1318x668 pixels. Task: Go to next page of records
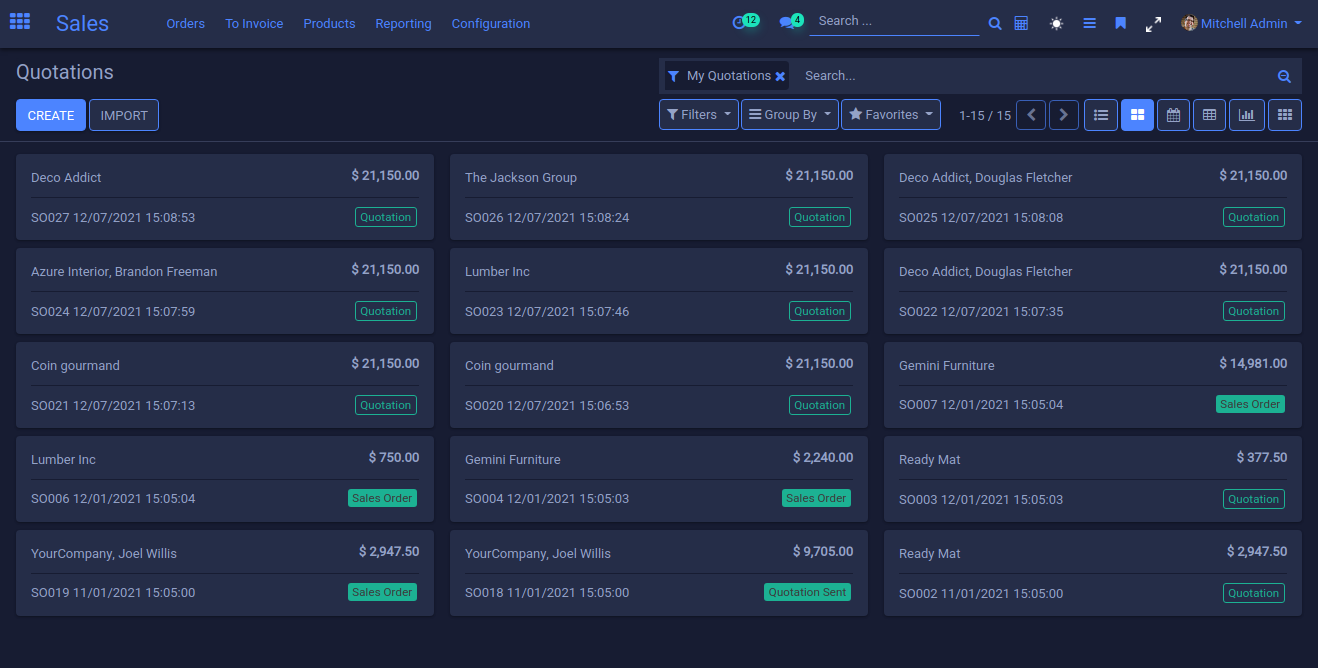click(x=1063, y=115)
